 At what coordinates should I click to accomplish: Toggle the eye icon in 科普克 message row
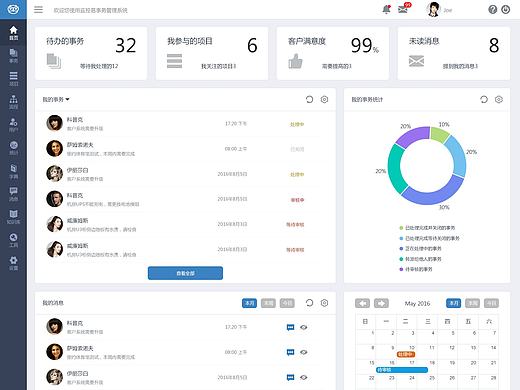click(303, 327)
